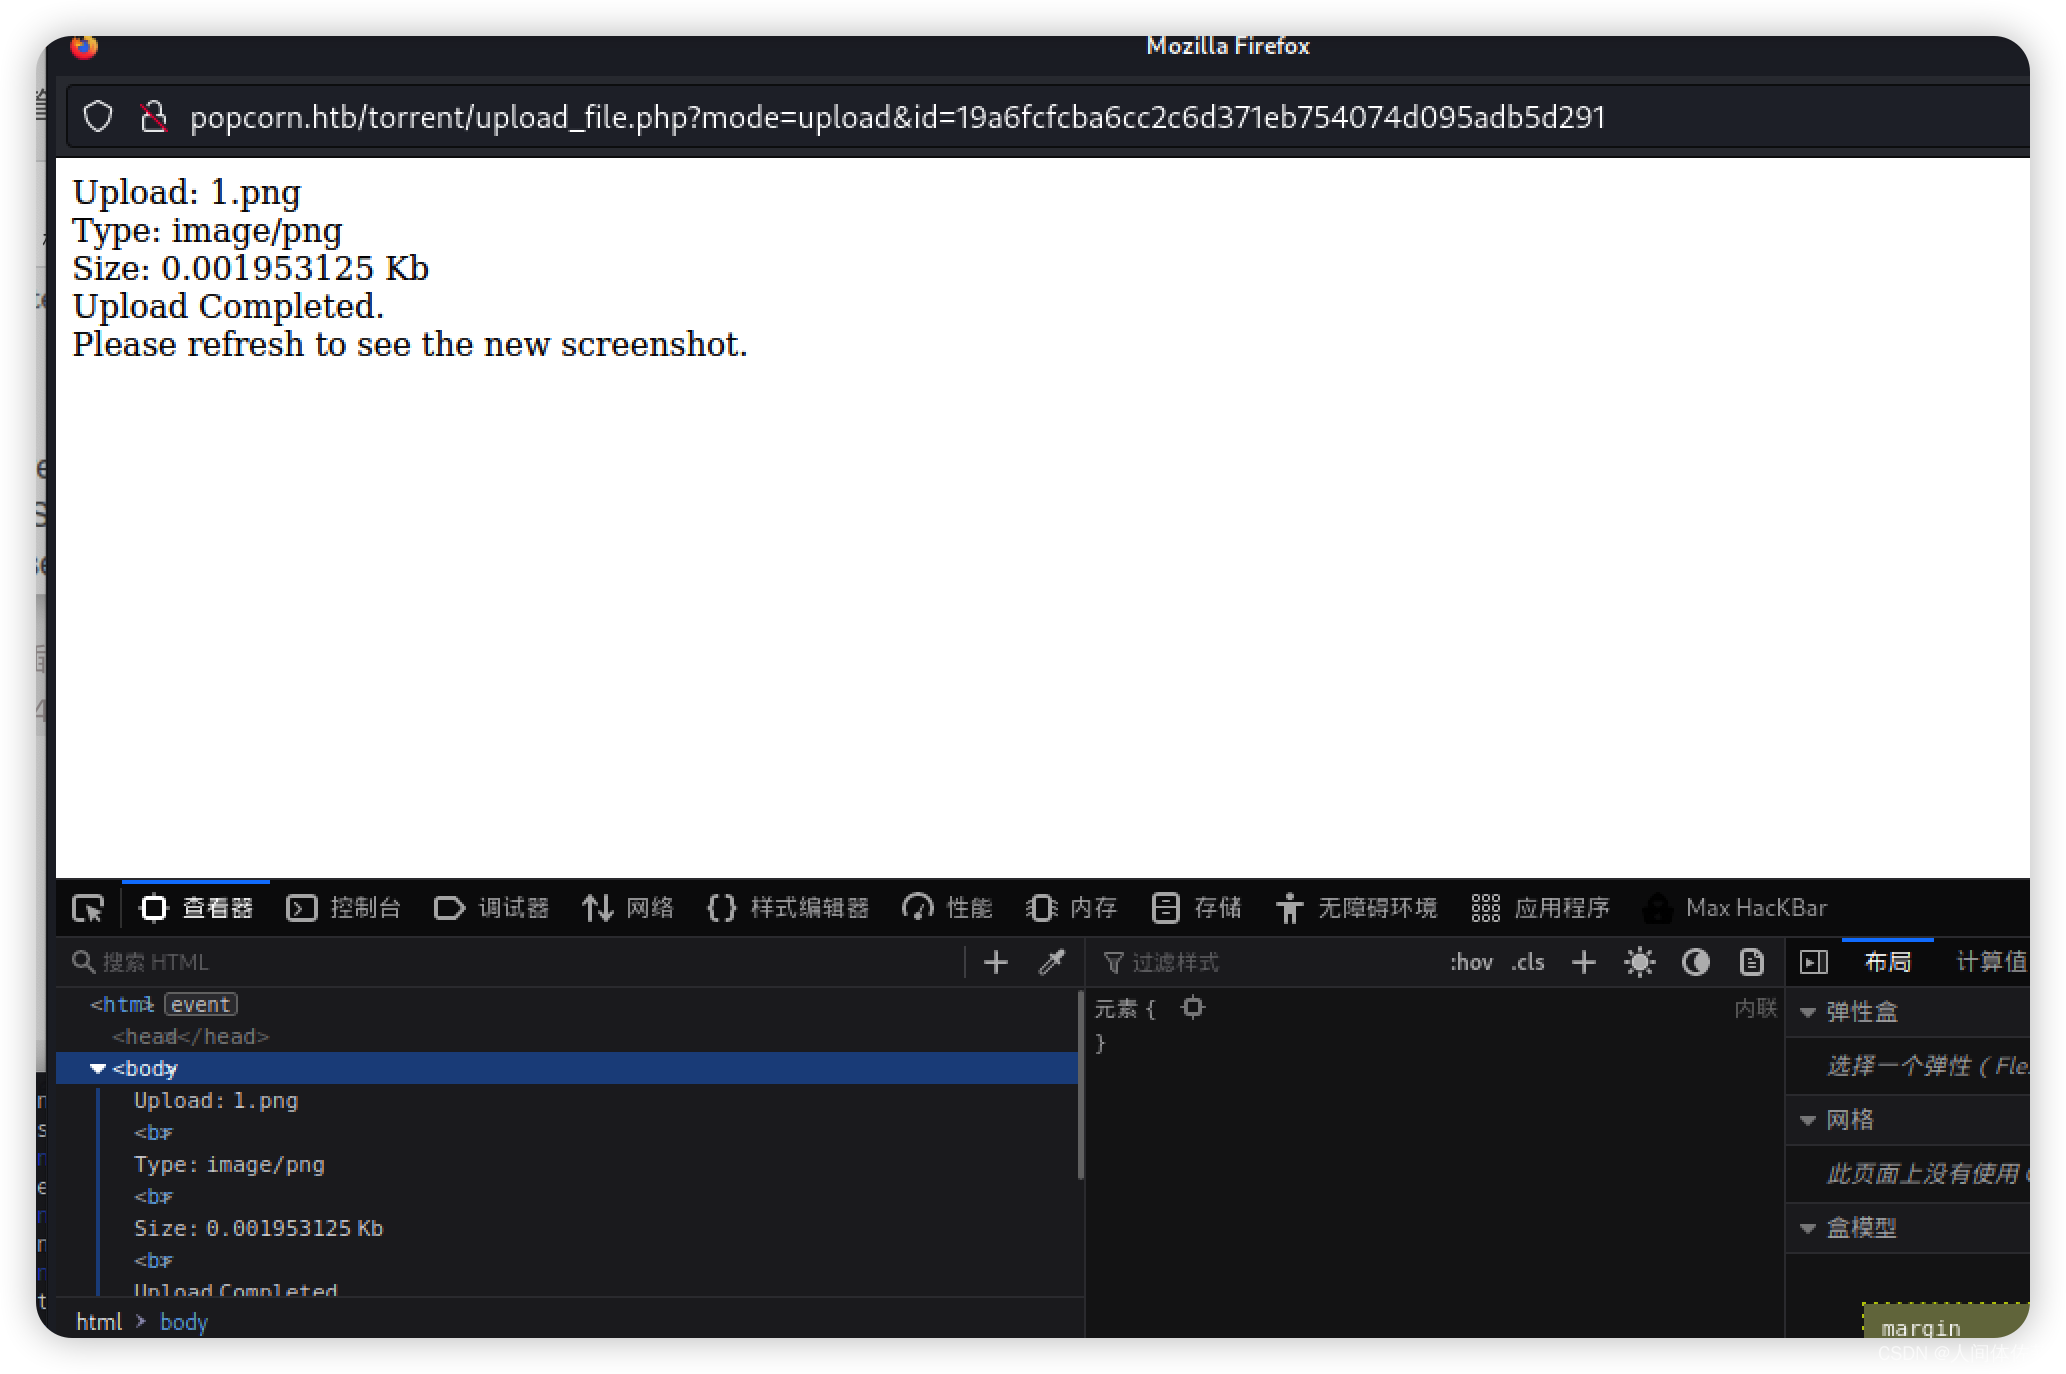2066x1374 pixels.
Task: Switch to the Computed (计算值) panel tab
Action: pos(1991,962)
